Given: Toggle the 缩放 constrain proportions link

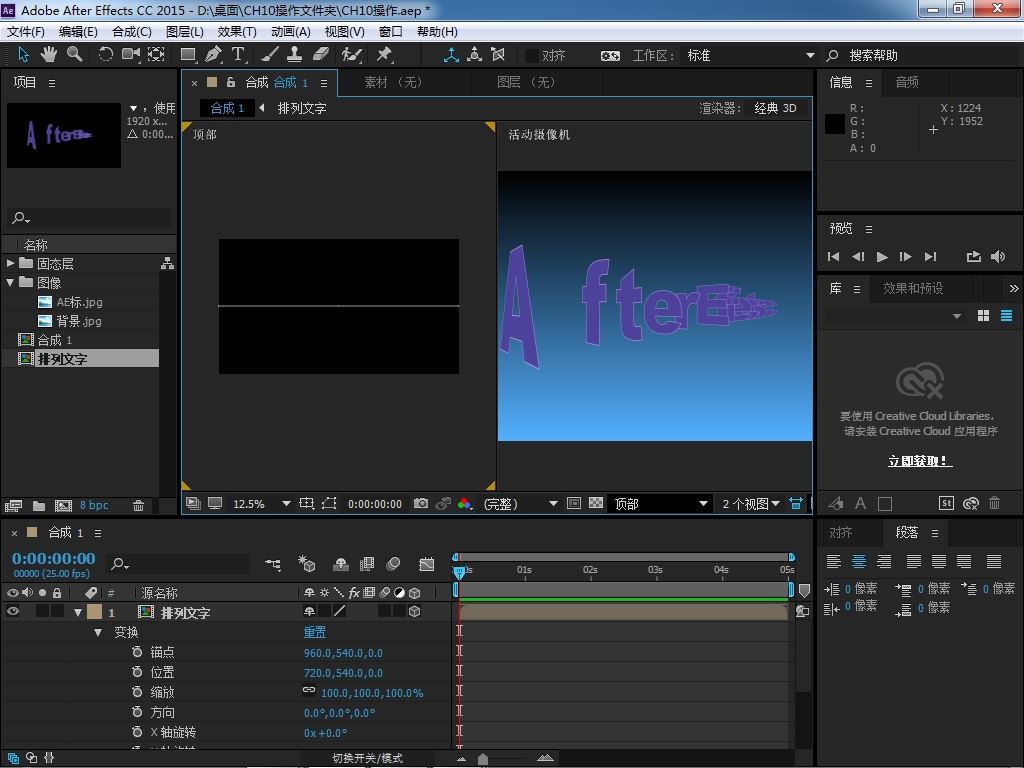Looking at the screenshot, I should pos(309,690).
